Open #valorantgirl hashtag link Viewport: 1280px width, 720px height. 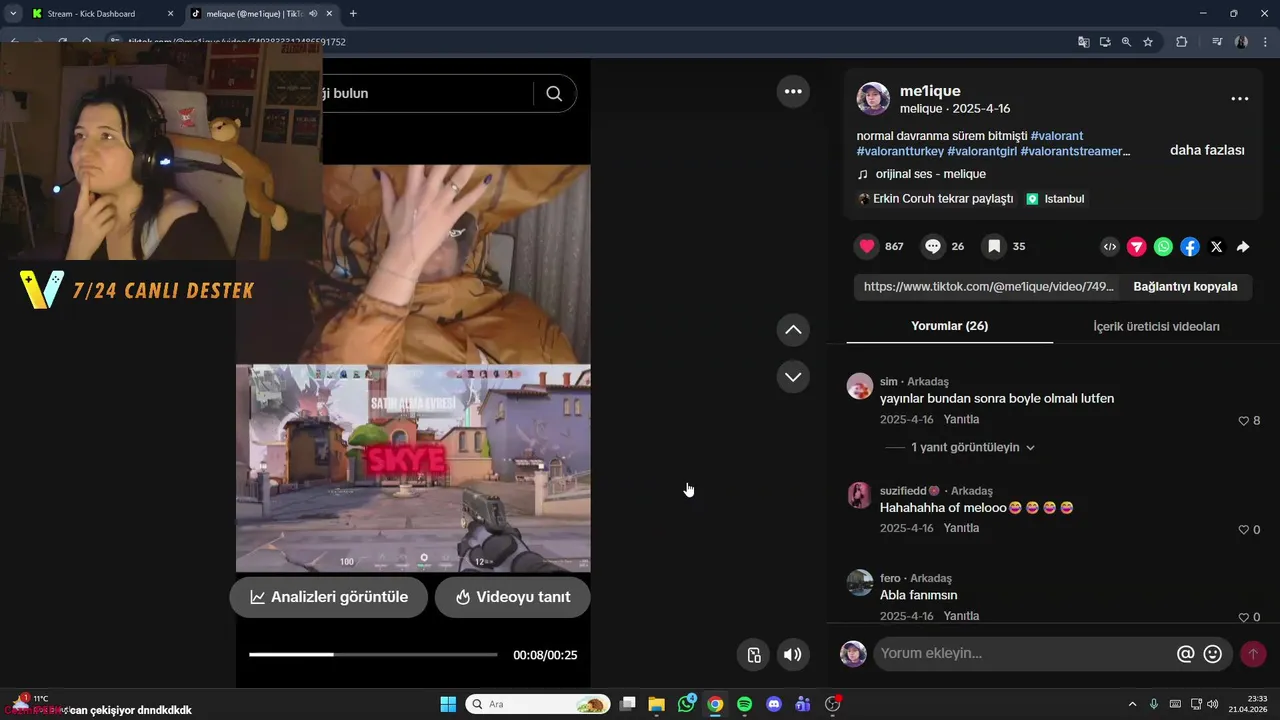[x=982, y=151]
